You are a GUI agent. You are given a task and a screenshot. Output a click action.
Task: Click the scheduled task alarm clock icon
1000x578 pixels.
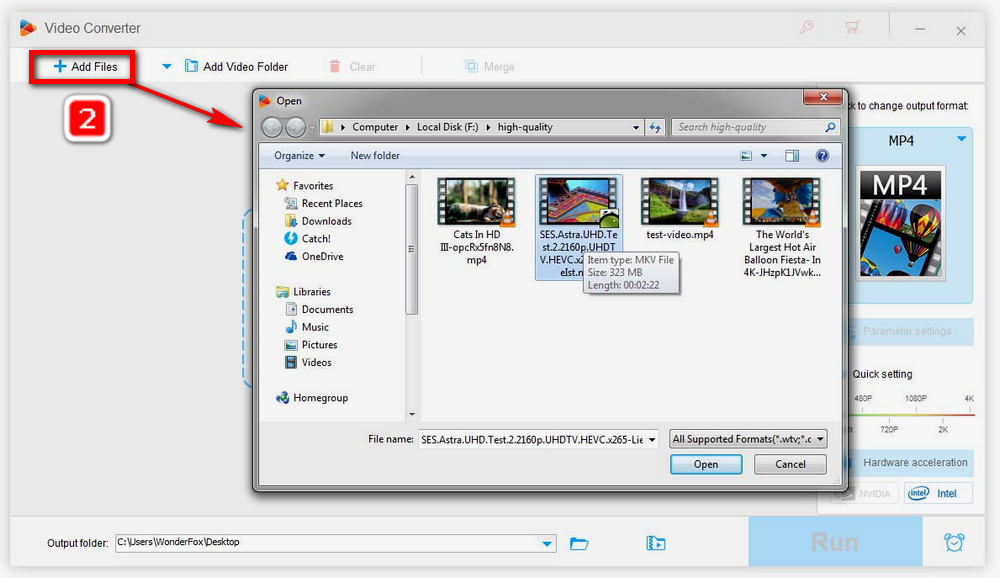954,540
